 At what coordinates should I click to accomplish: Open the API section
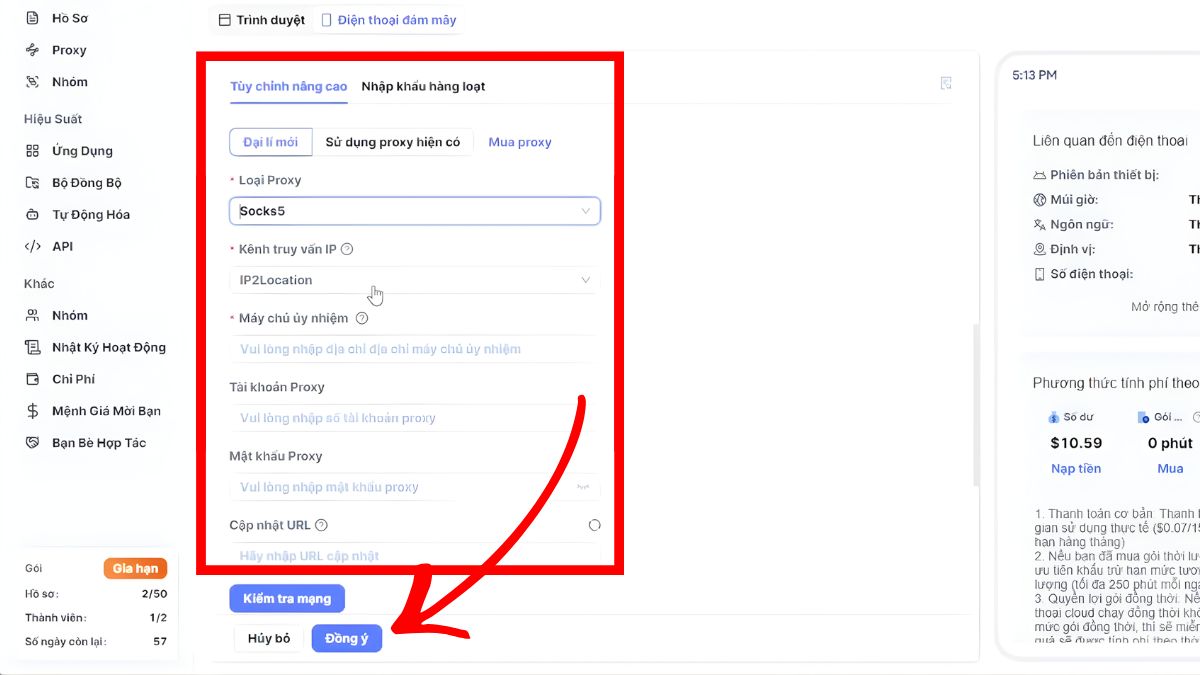(x=62, y=246)
